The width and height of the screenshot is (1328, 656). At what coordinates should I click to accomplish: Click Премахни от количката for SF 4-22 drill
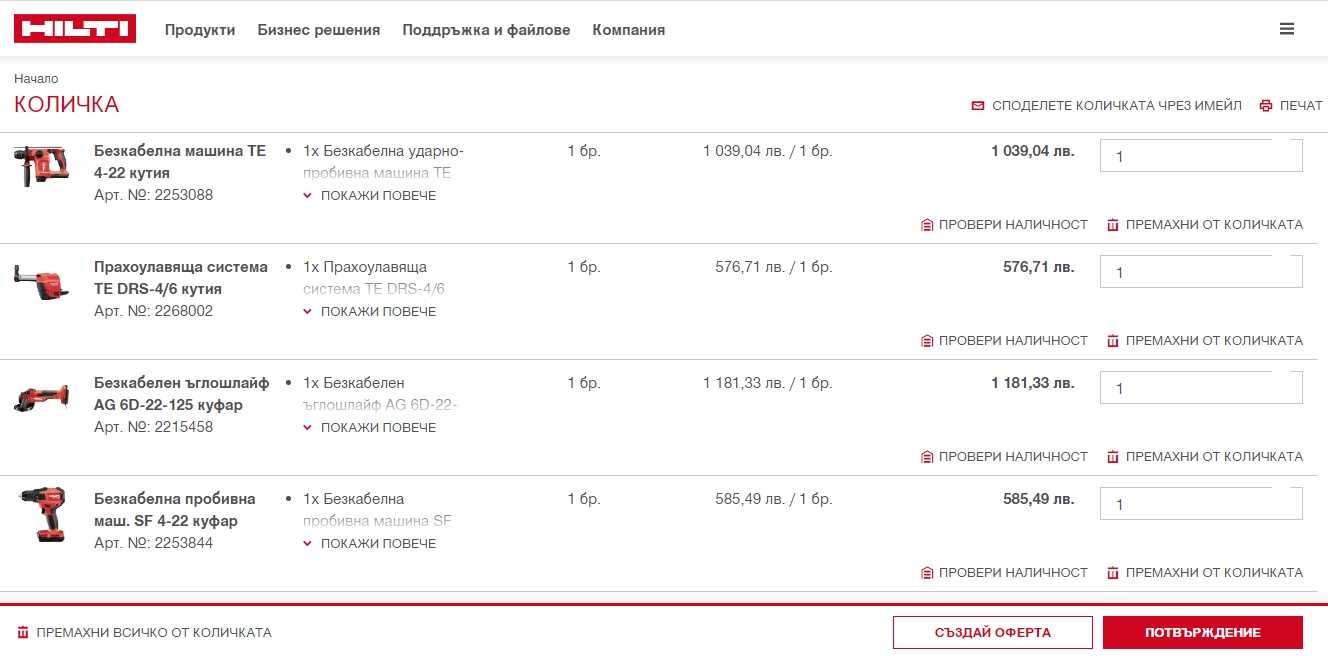click(1214, 573)
